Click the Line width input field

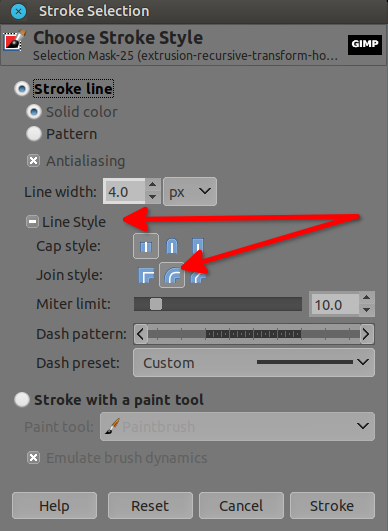124,192
